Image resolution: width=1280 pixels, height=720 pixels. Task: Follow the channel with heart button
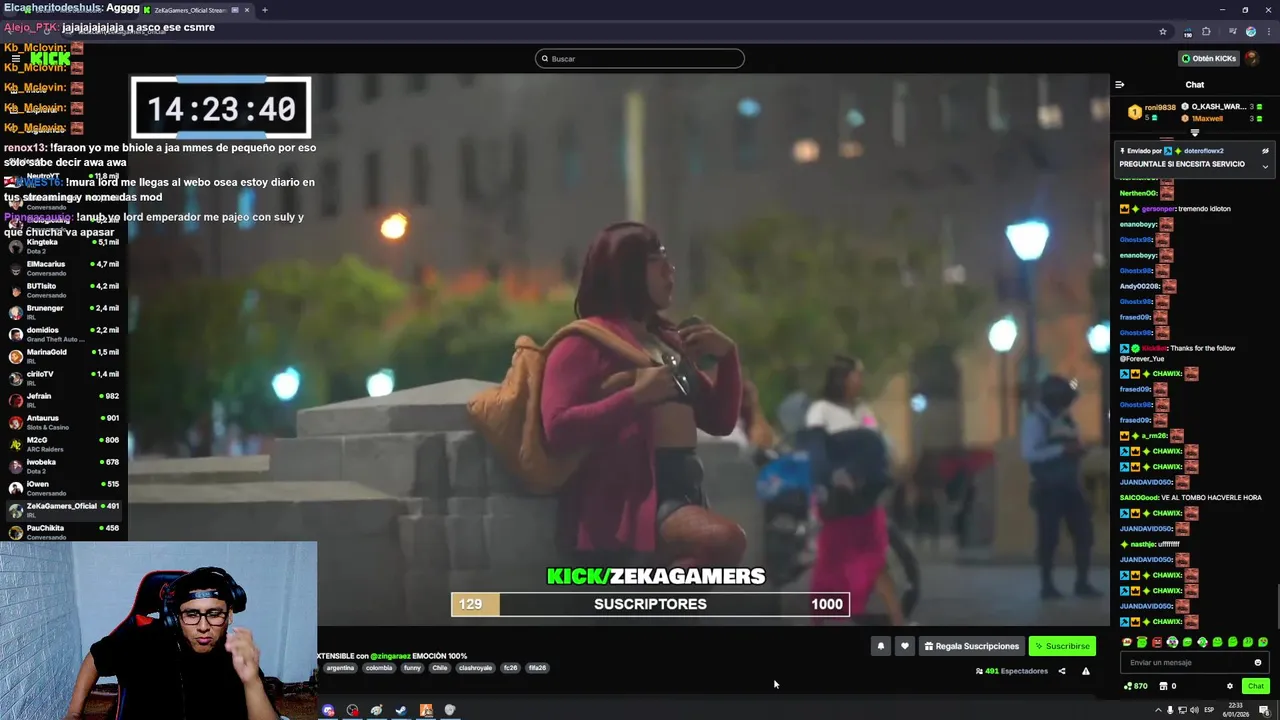click(905, 646)
